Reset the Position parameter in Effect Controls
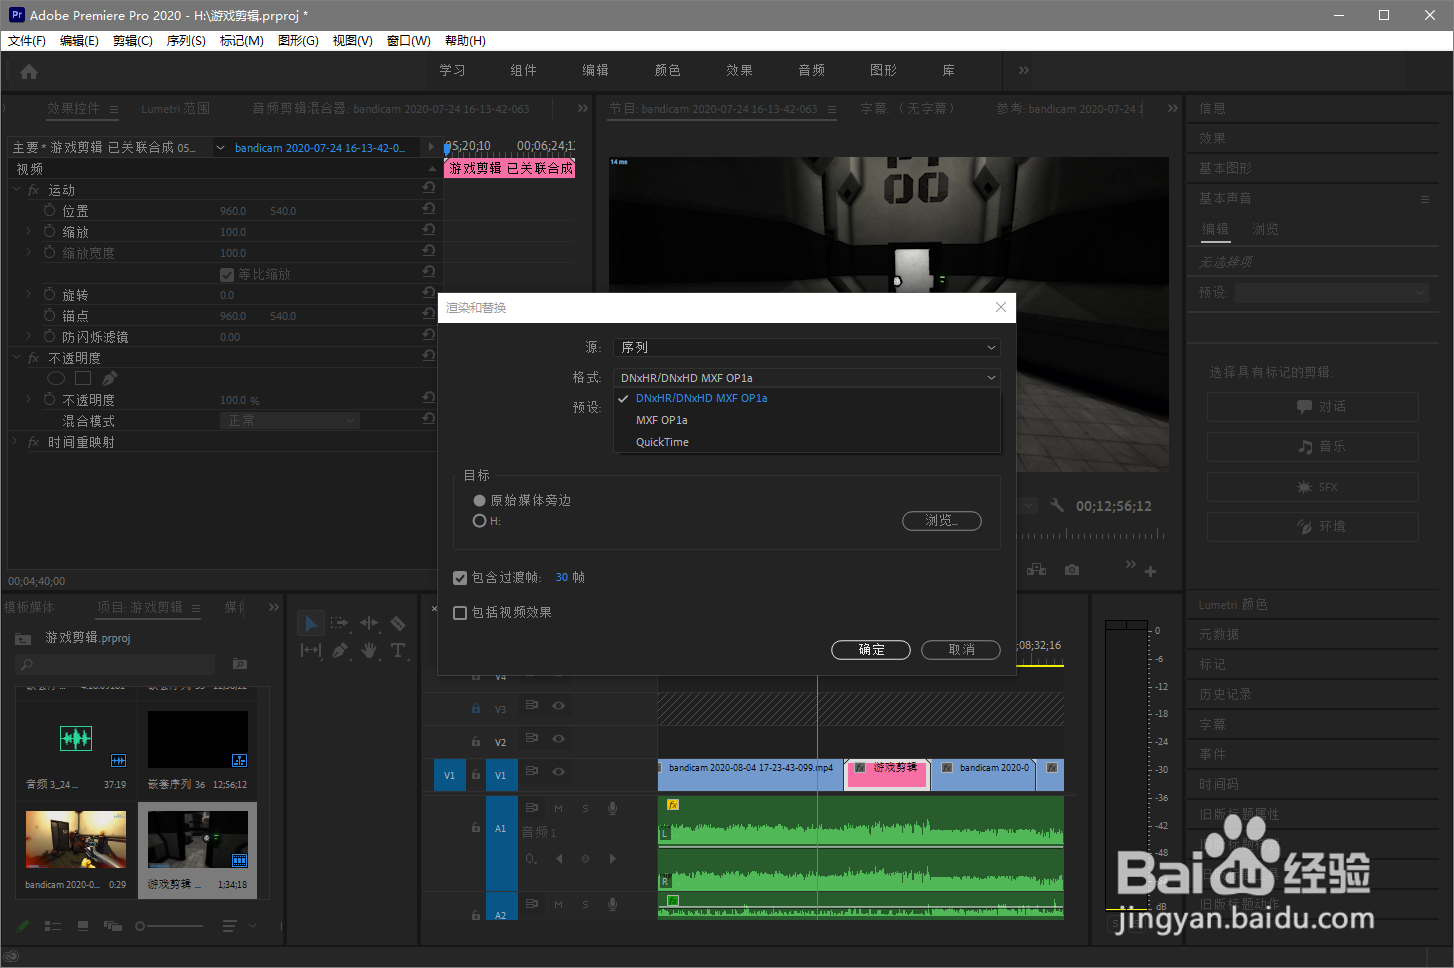Screen dimensions: 1454x968 429,210
